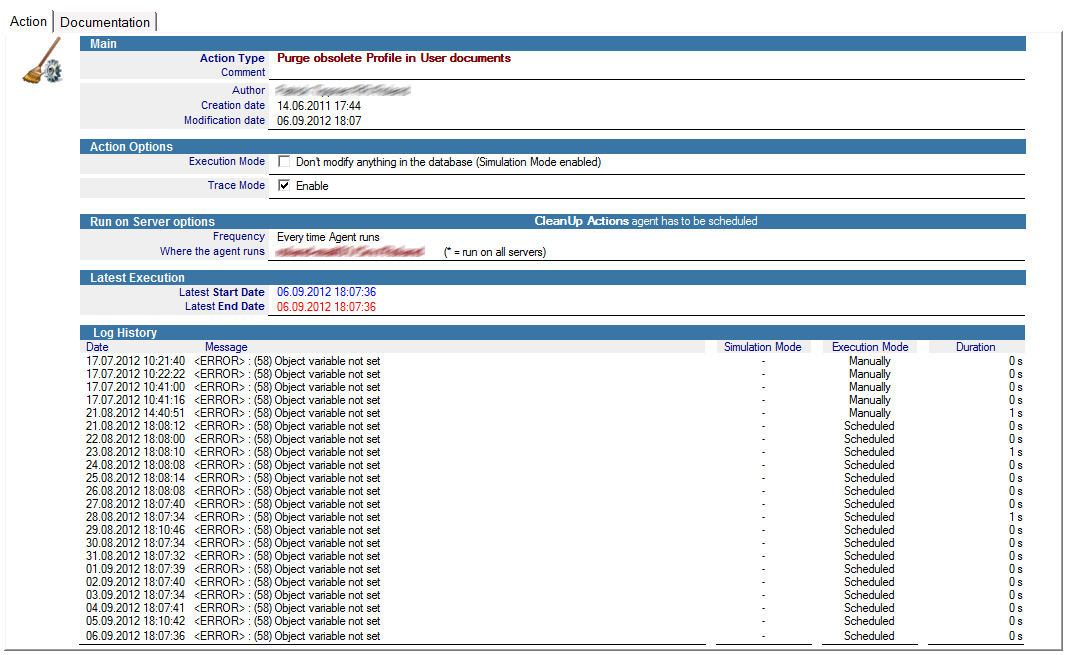Click the broom cleanup action icon

[42, 66]
